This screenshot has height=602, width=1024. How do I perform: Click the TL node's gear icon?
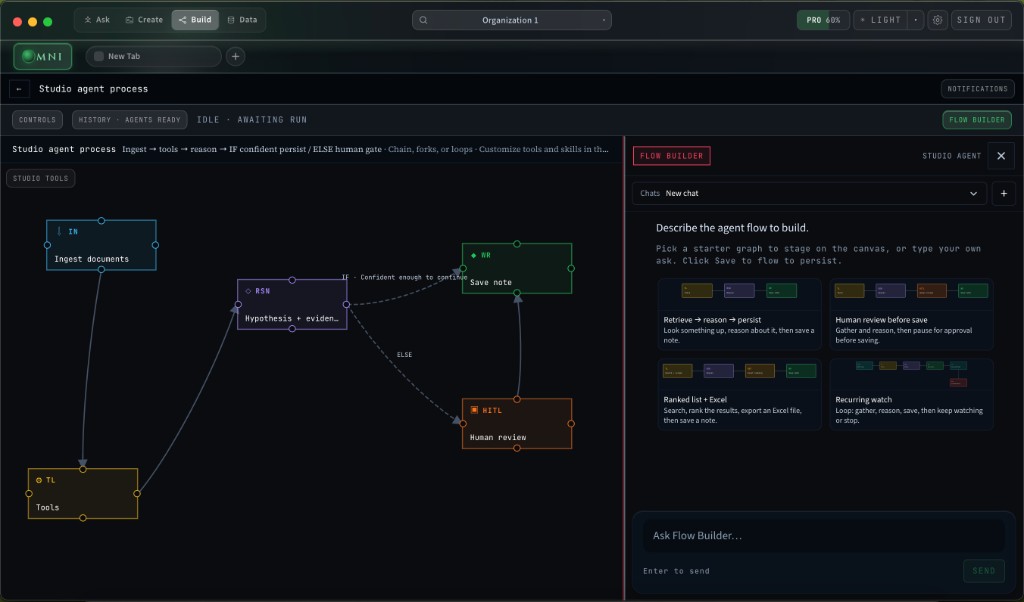[x=39, y=480]
